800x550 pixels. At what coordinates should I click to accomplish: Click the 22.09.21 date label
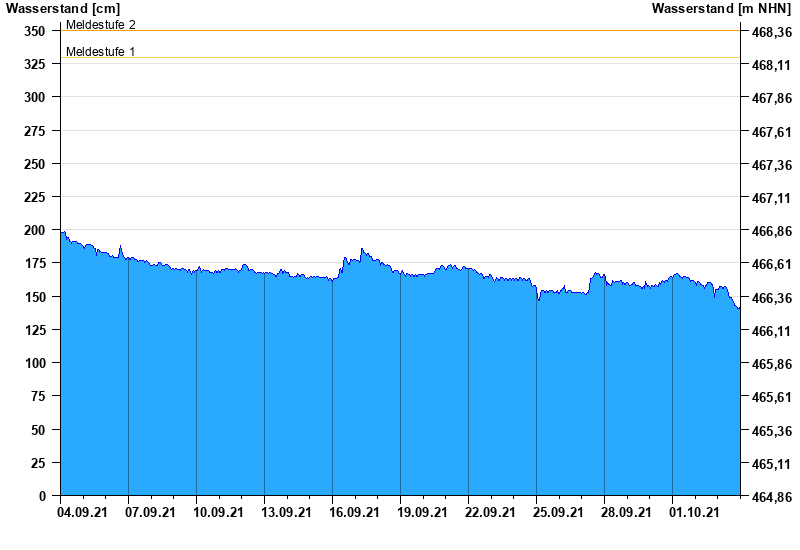click(x=490, y=512)
